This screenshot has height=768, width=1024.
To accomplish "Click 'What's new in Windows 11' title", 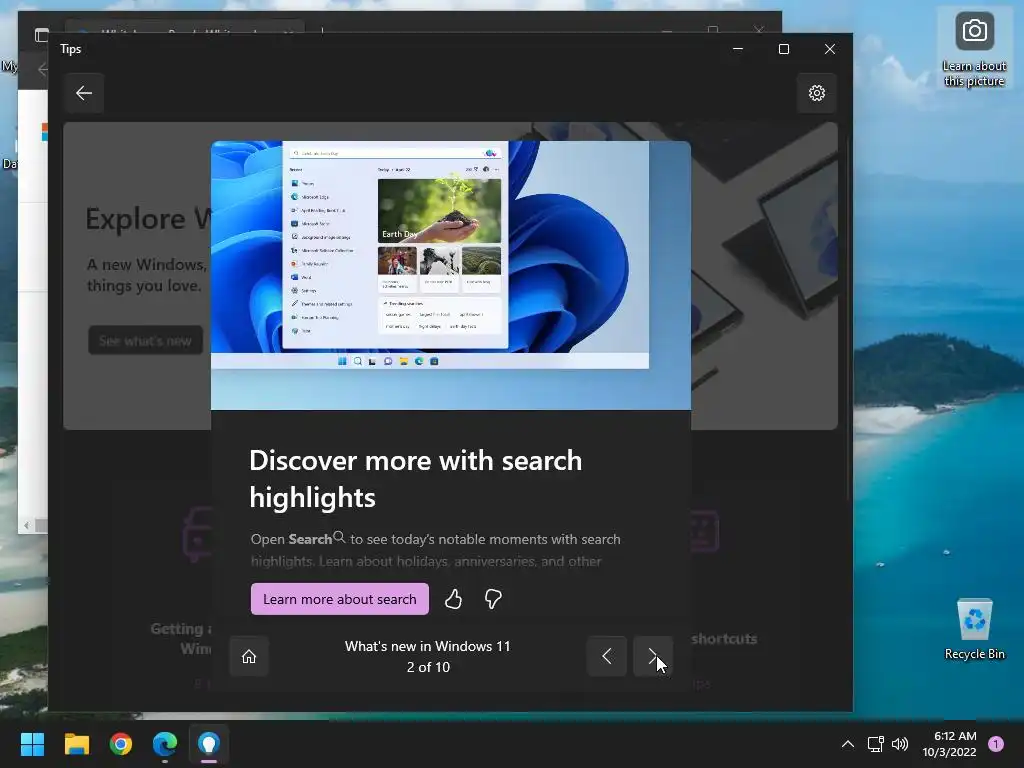I will point(427,646).
